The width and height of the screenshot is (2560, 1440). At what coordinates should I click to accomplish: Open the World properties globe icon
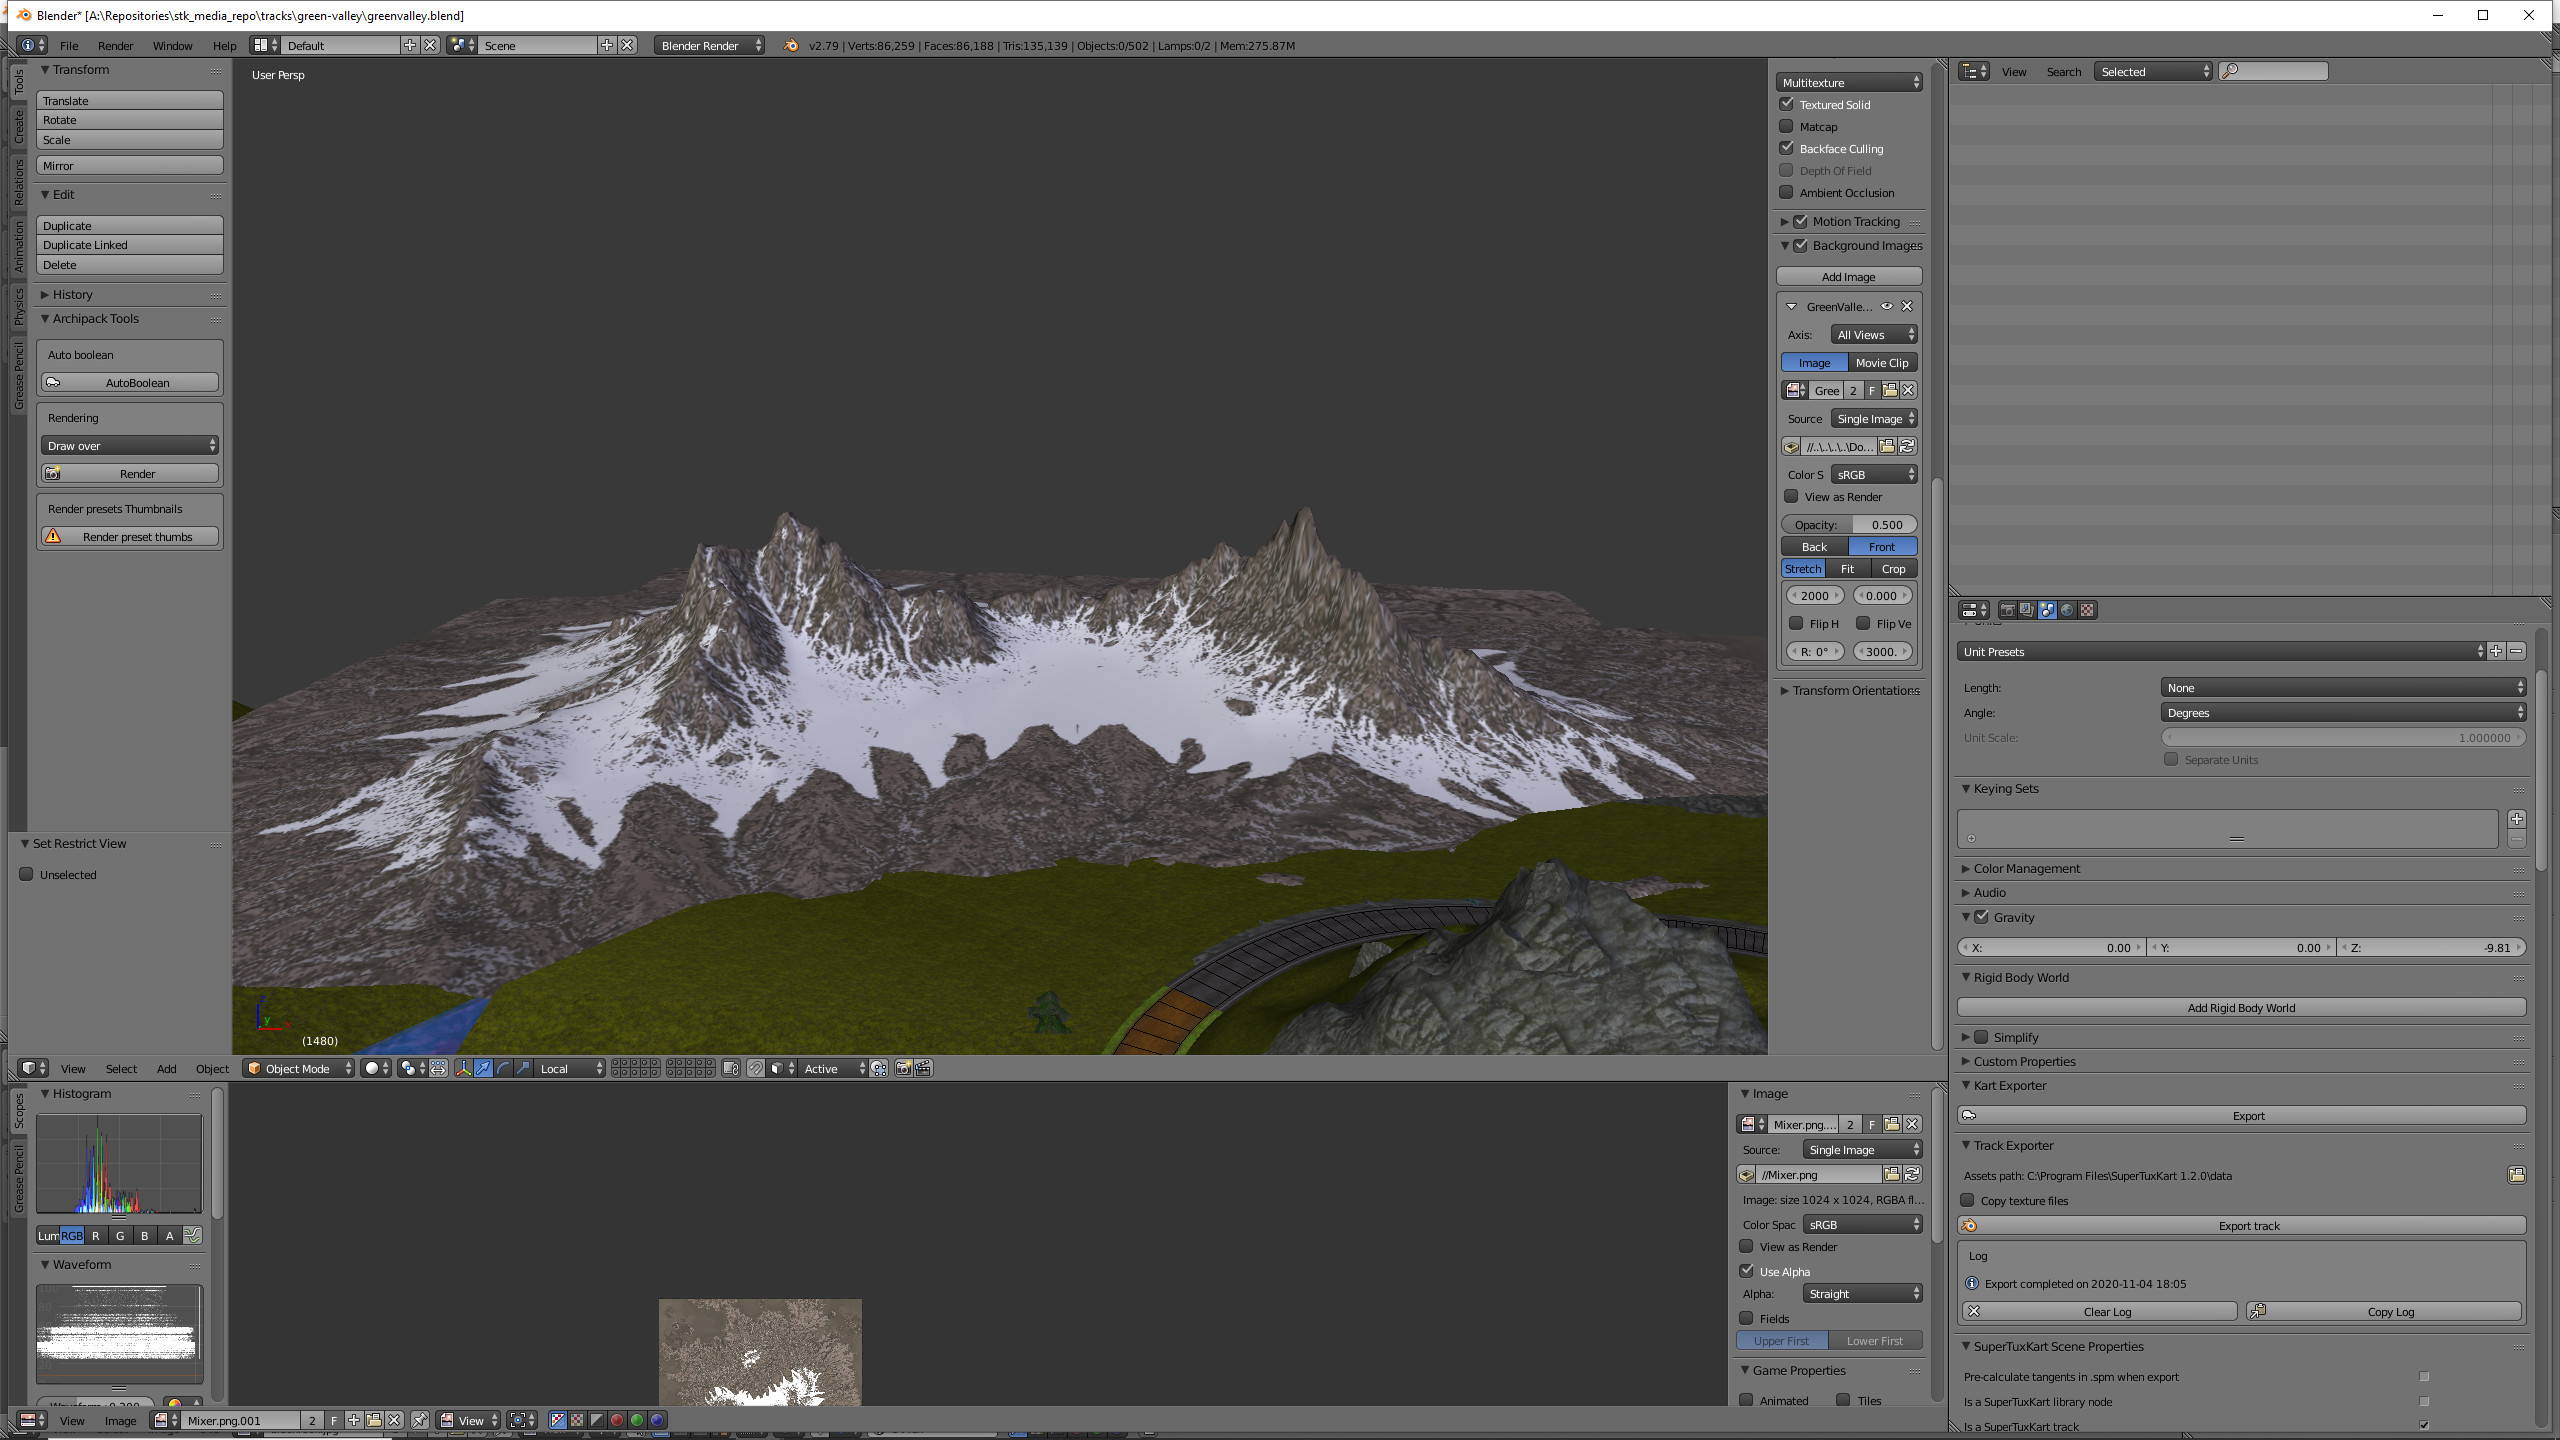tap(2067, 610)
